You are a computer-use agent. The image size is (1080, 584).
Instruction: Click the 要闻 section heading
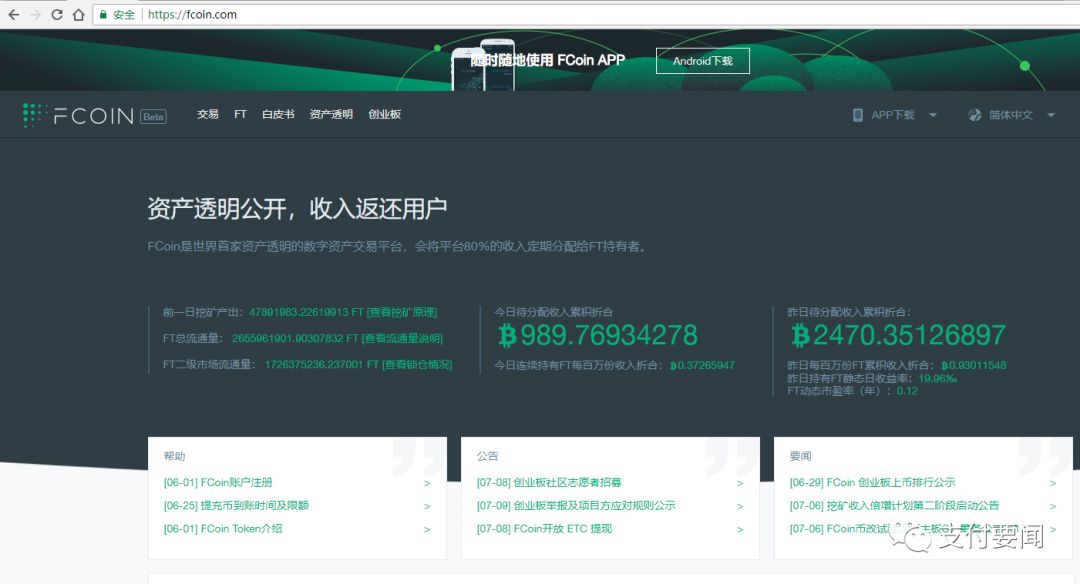pos(800,456)
